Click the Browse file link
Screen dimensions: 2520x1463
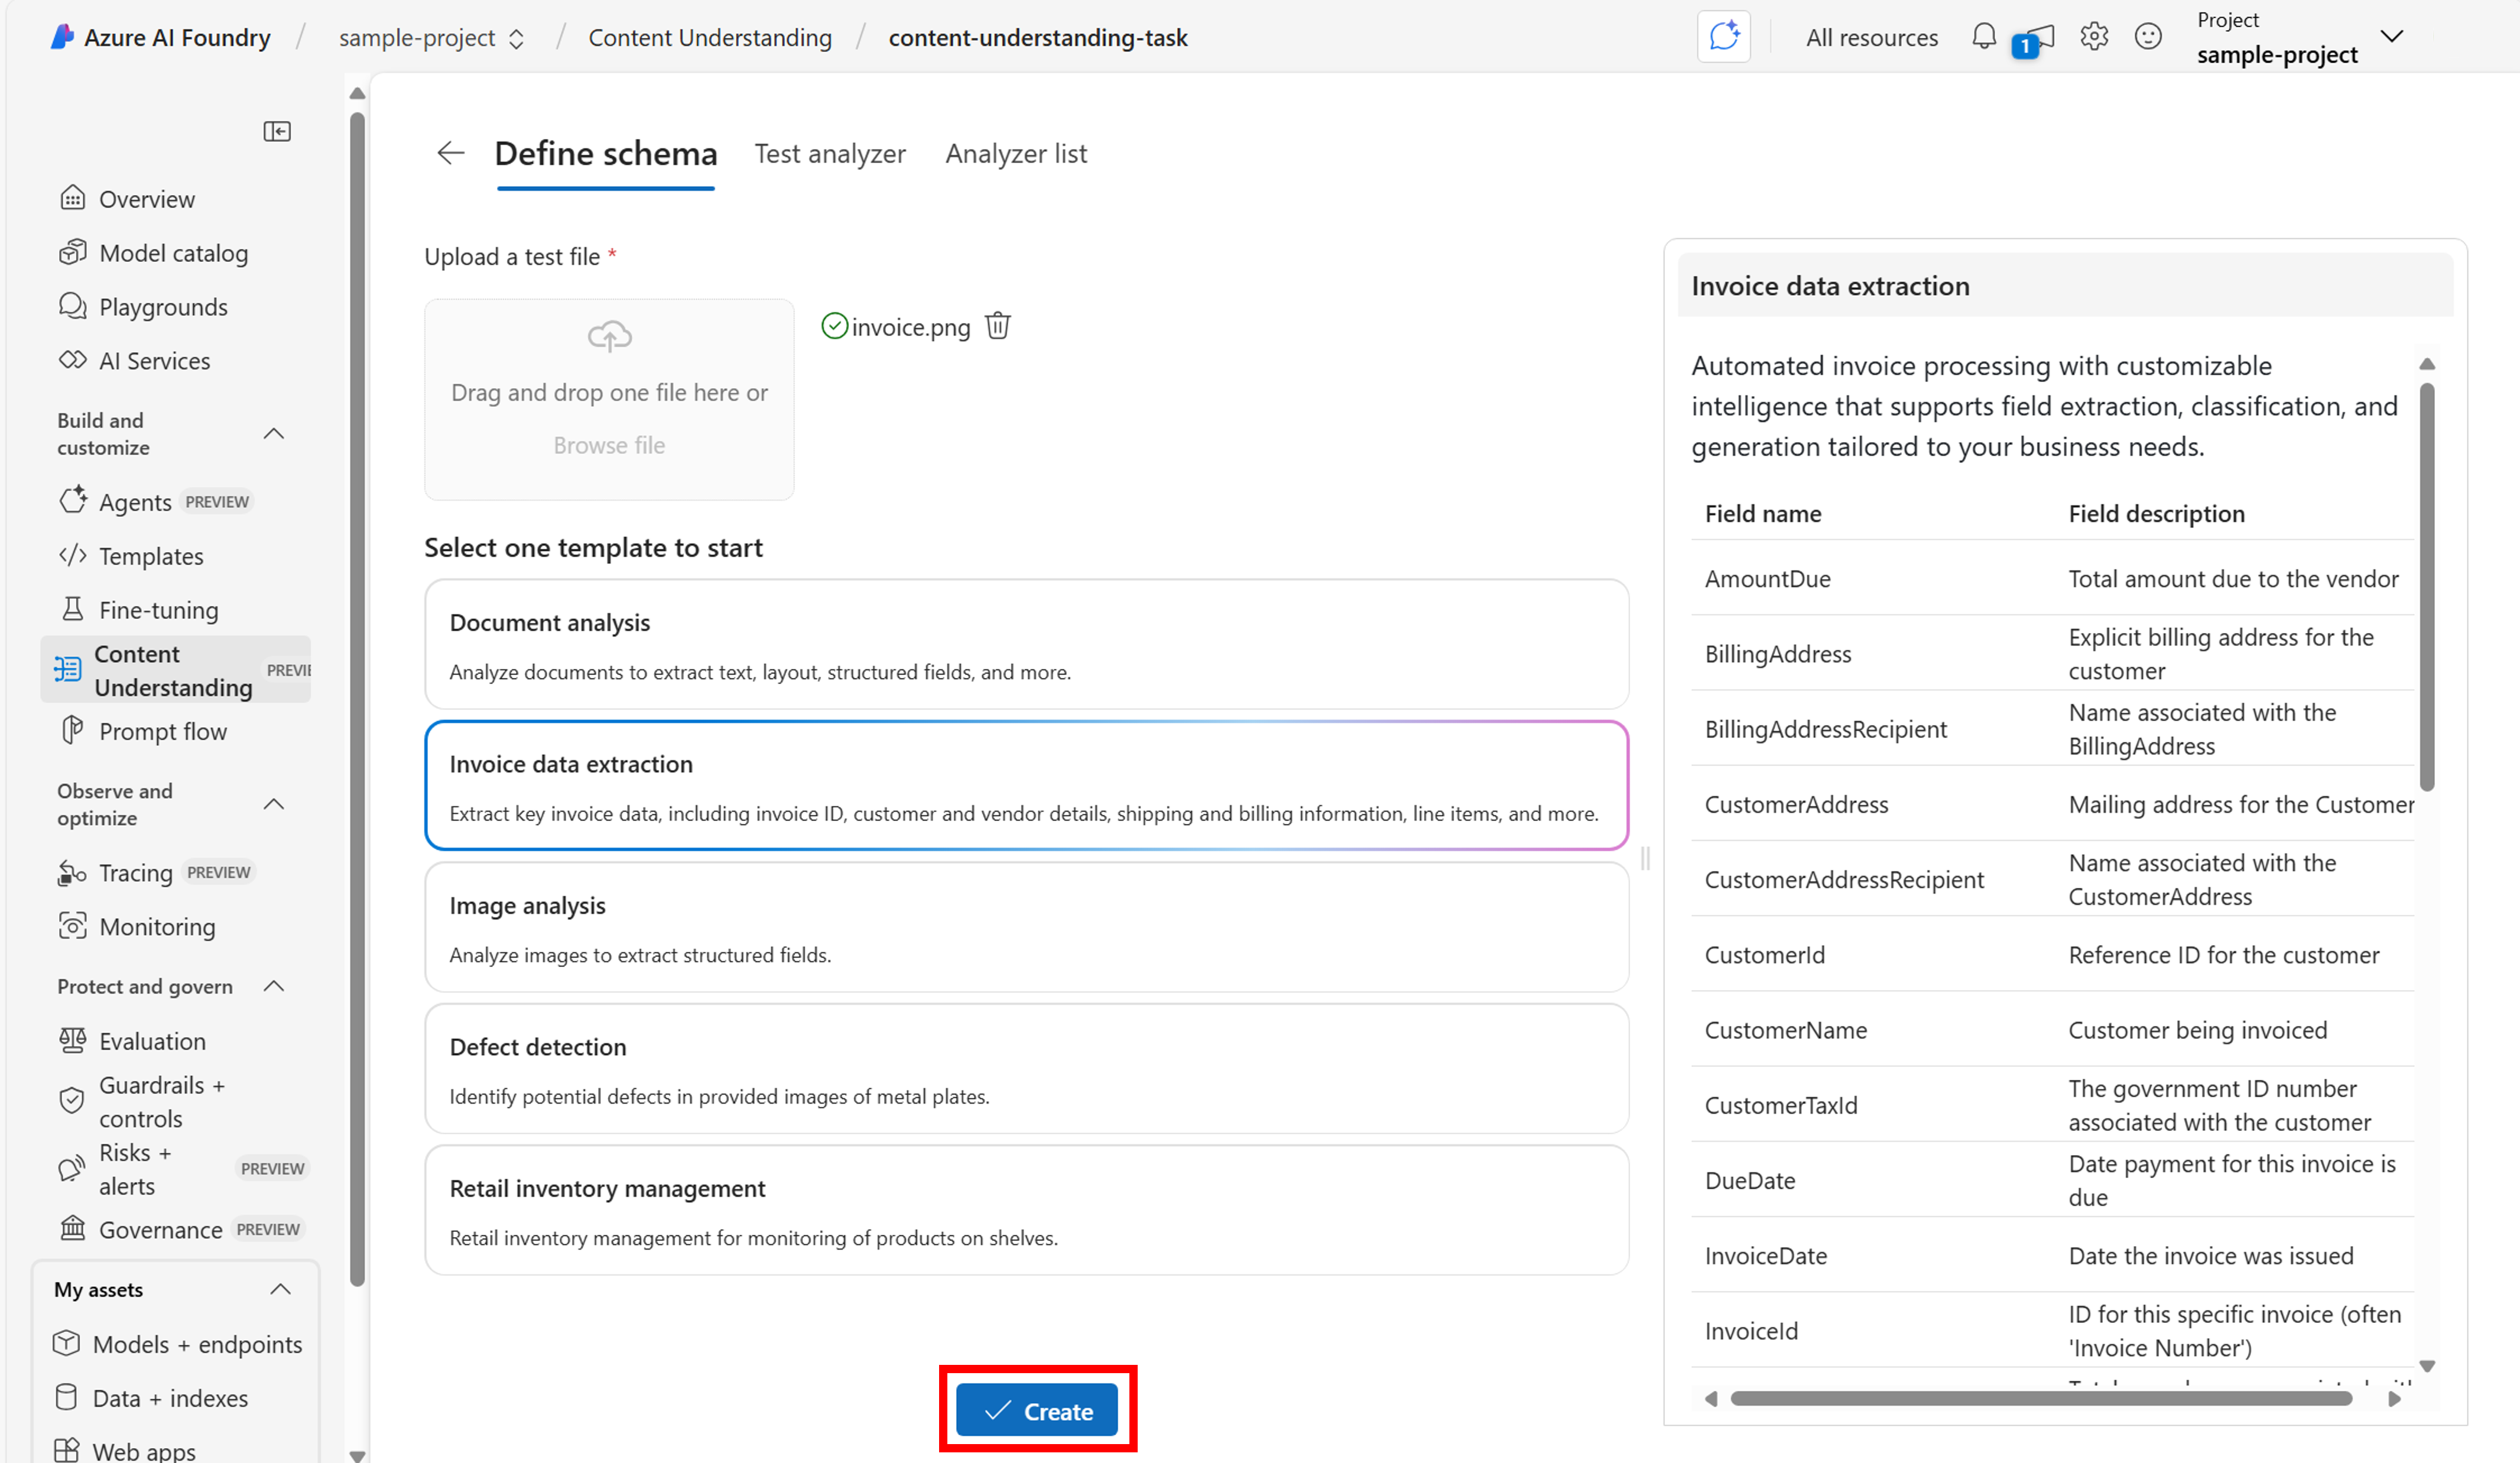(608, 445)
